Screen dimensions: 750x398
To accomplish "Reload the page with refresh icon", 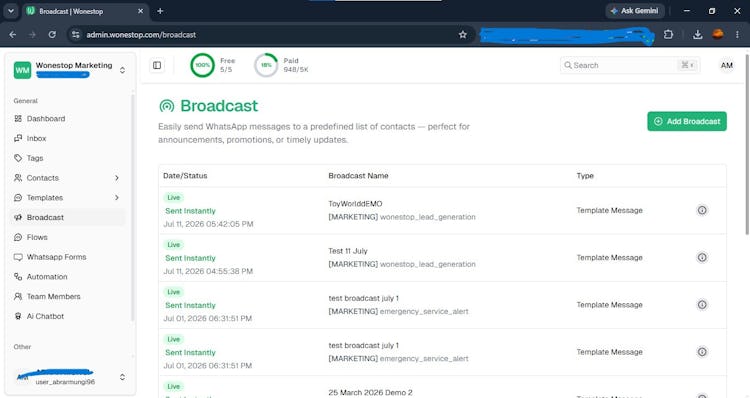I will tap(52, 34).
